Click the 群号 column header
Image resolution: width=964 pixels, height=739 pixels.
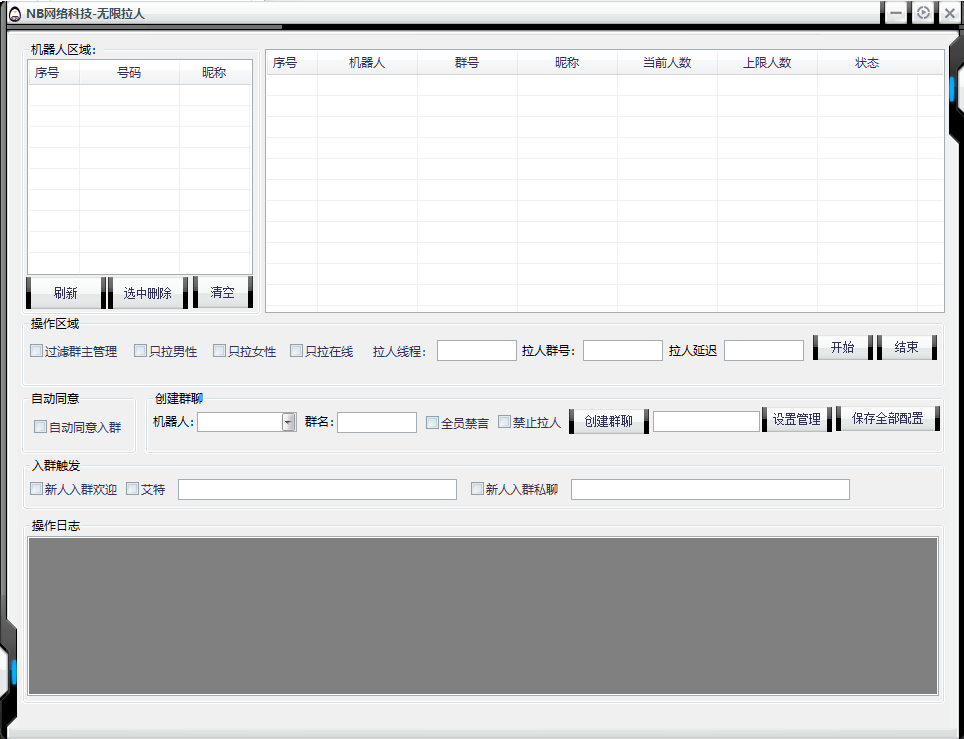click(467, 63)
